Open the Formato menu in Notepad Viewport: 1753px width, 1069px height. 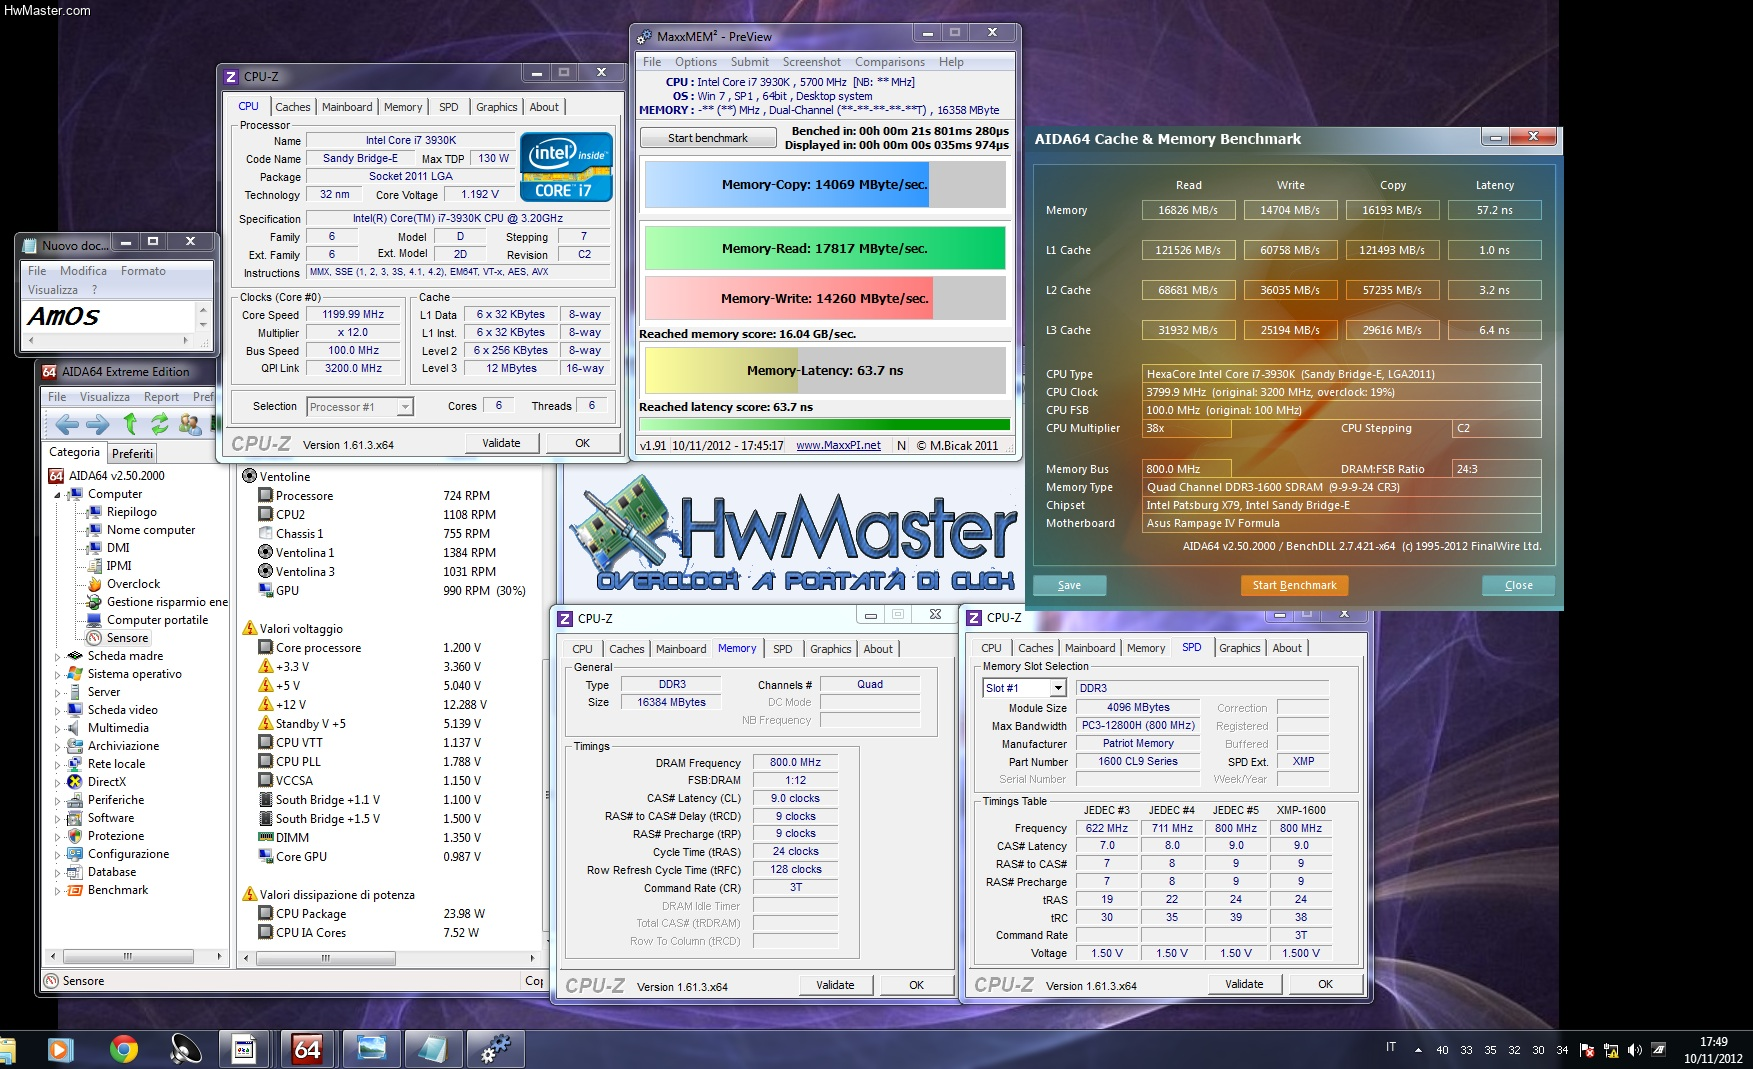143,271
